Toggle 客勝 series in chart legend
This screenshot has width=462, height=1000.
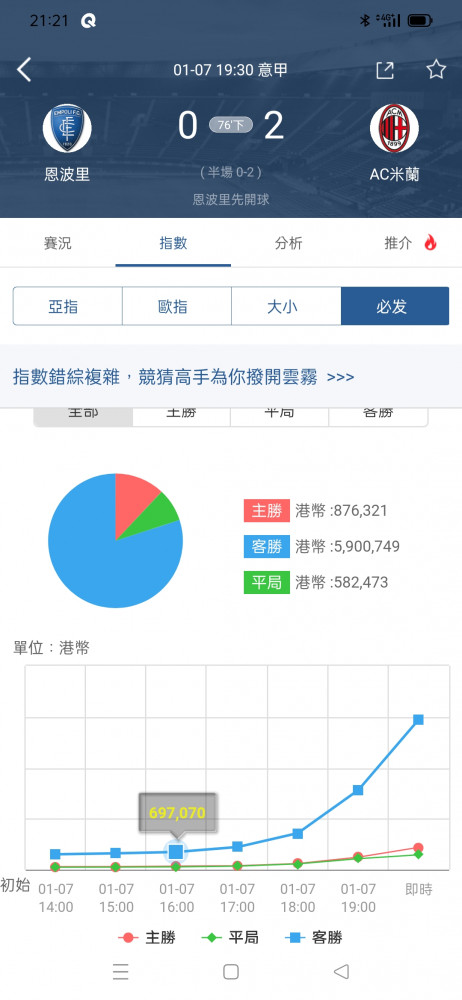tap(313, 938)
